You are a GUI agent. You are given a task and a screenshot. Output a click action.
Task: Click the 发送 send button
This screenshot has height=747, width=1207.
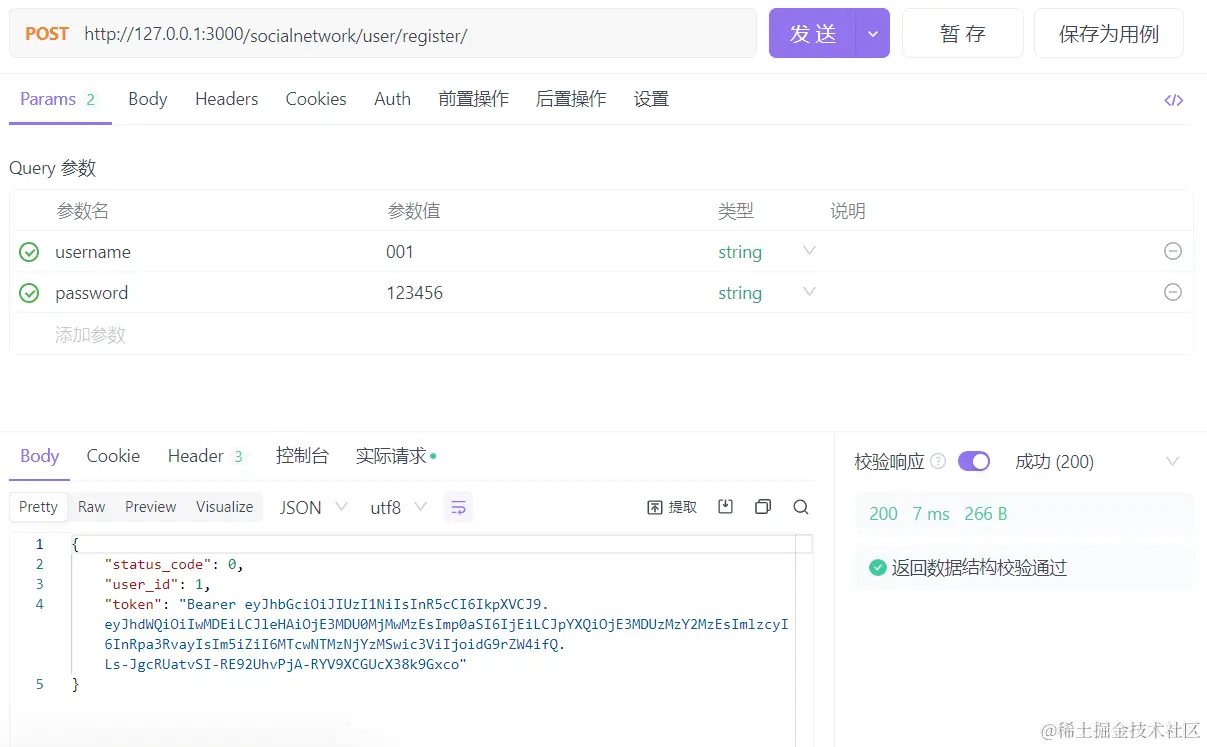coord(812,34)
